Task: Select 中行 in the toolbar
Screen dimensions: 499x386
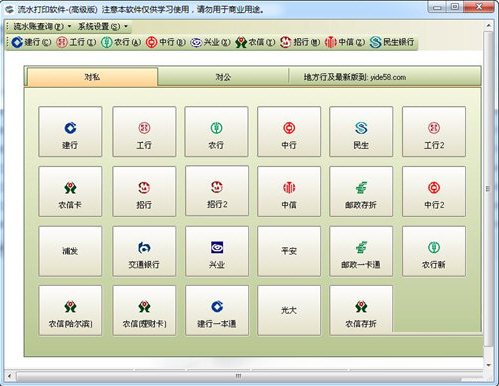Action: click(166, 42)
